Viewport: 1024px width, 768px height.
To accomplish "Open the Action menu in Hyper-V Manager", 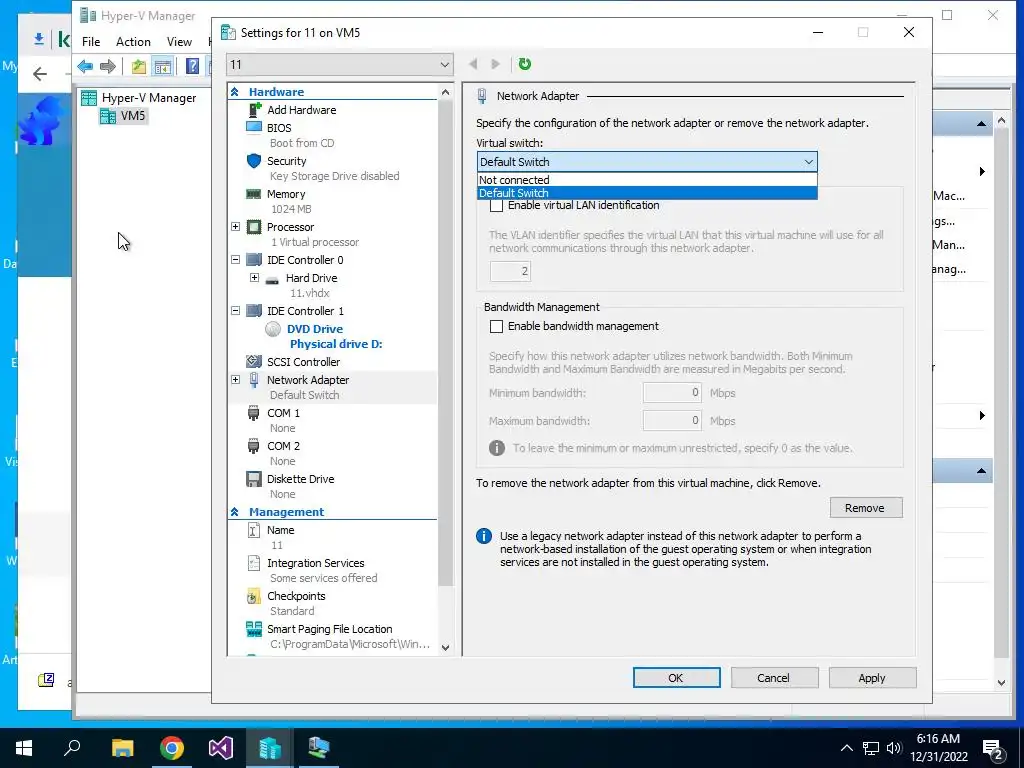I will pyautogui.click(x=133, y=42).
